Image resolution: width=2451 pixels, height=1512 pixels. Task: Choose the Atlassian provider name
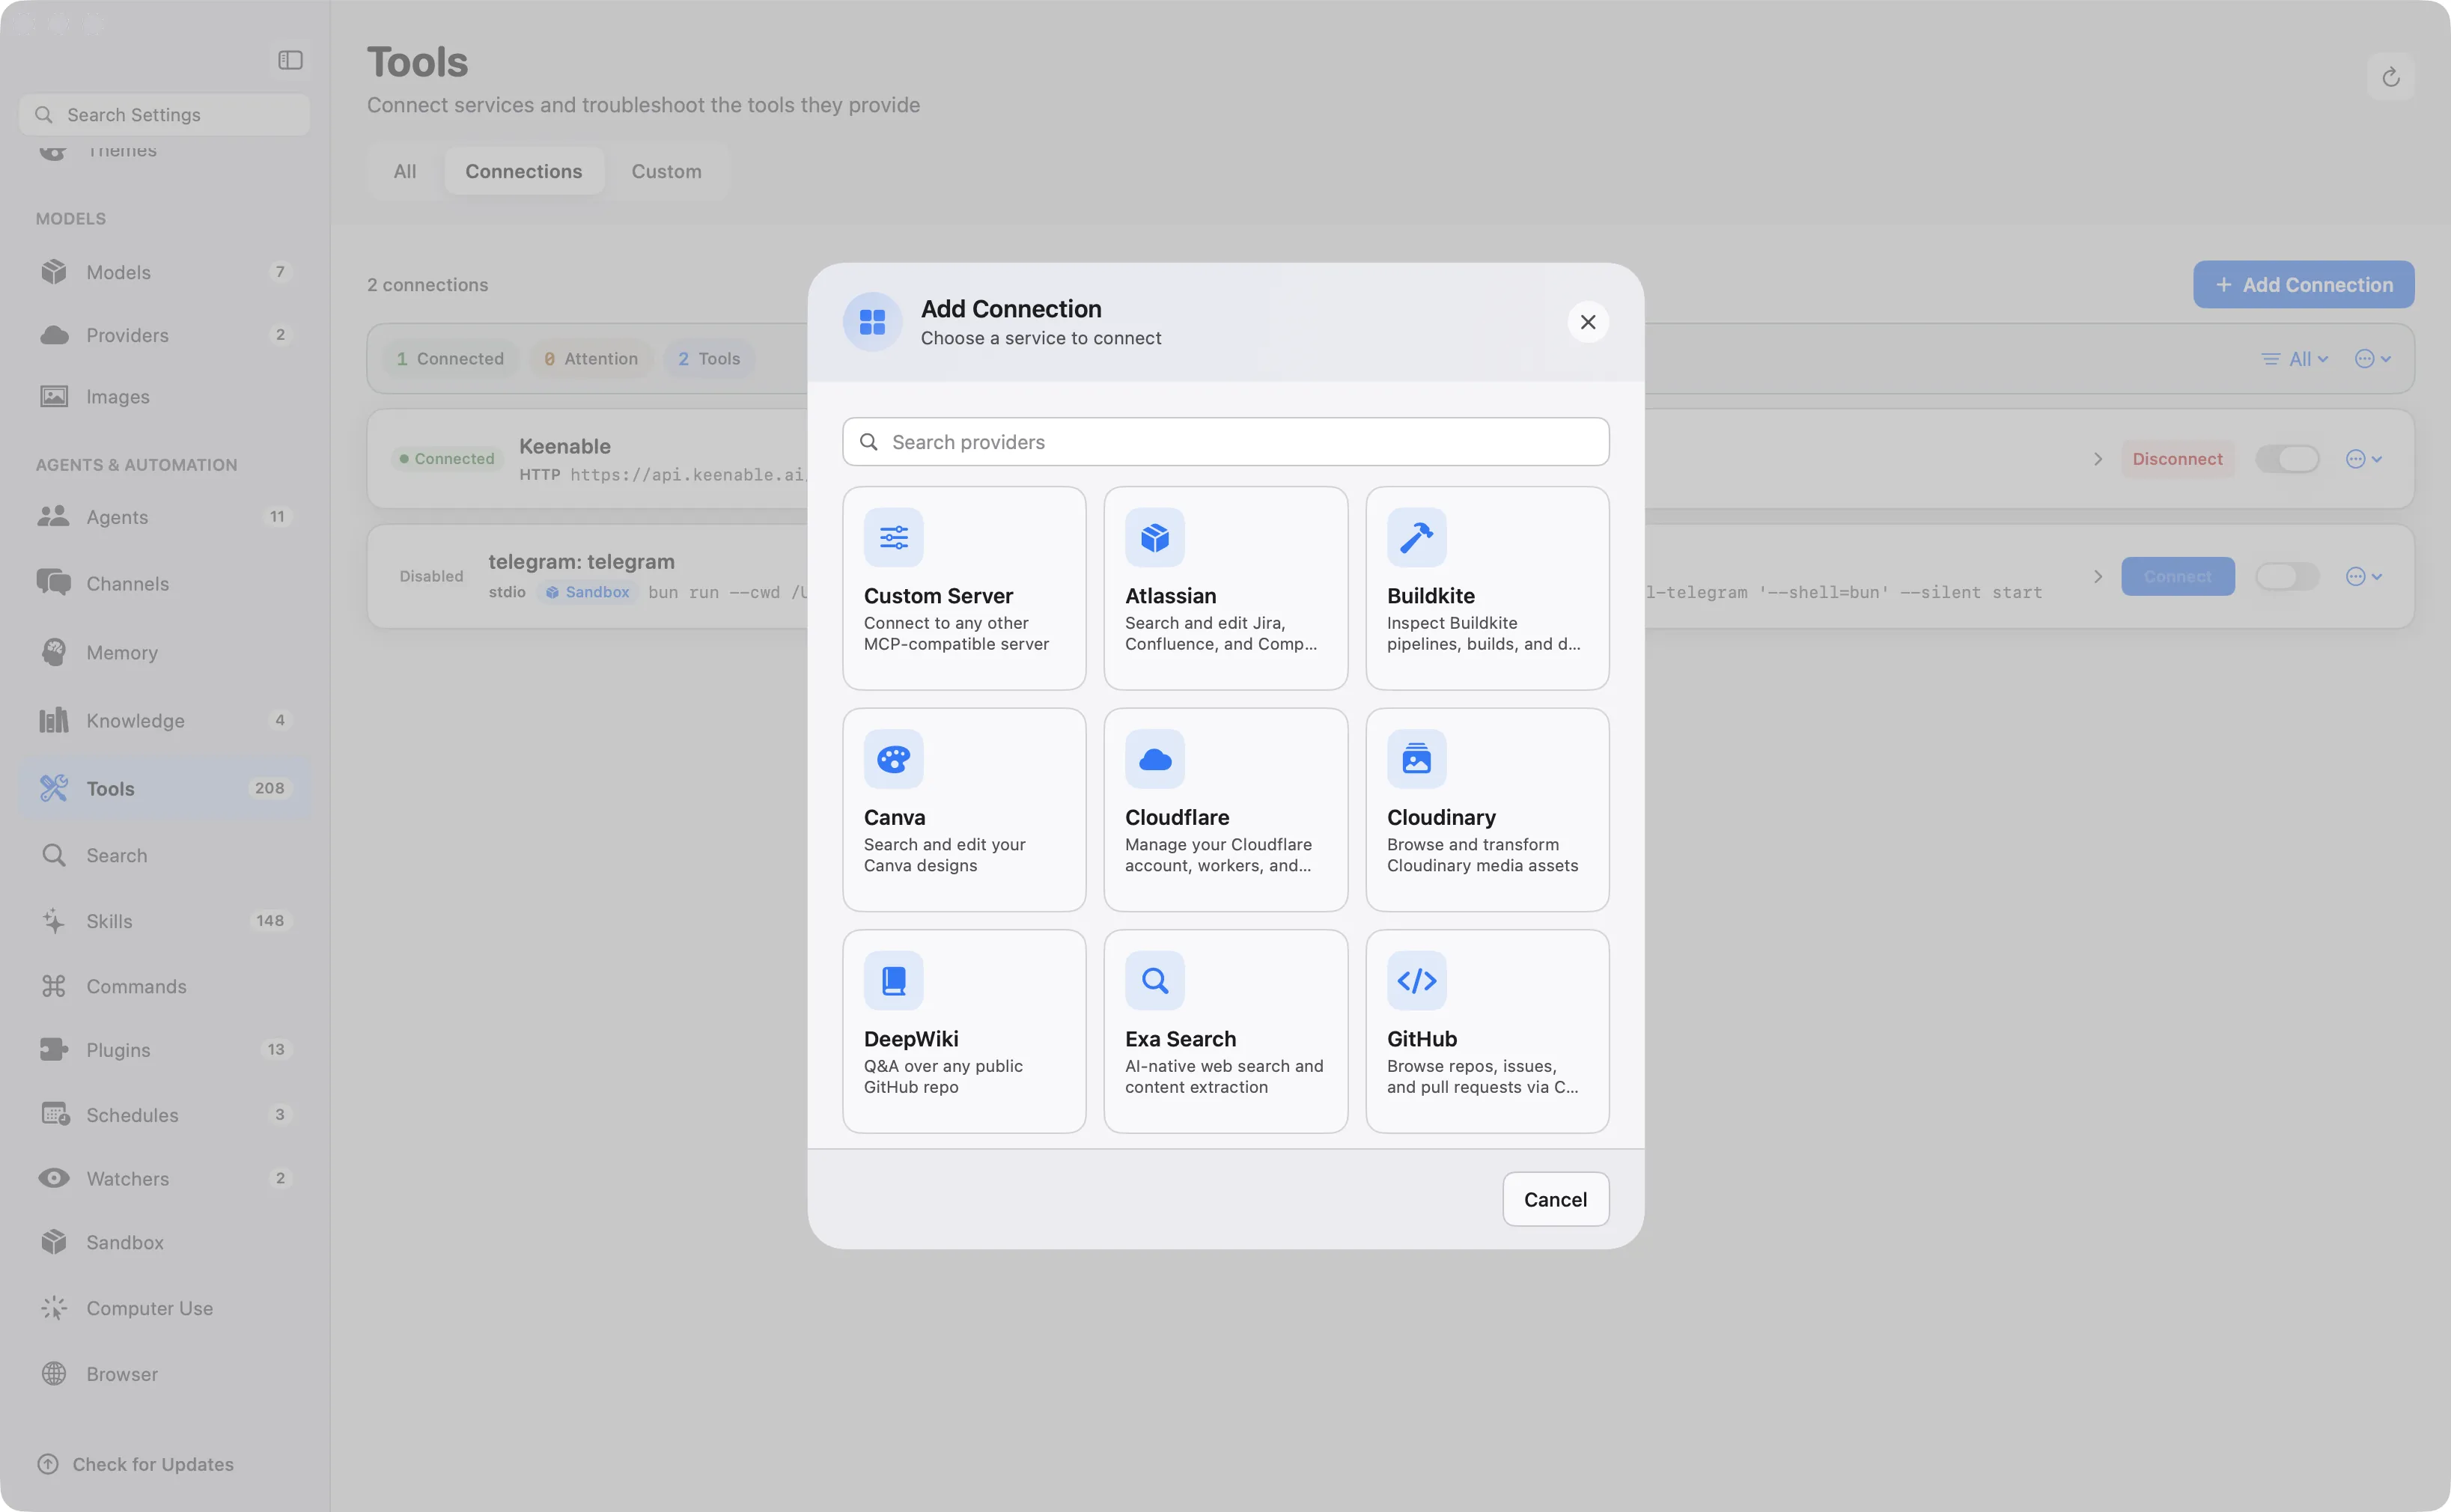(1170, 596)
